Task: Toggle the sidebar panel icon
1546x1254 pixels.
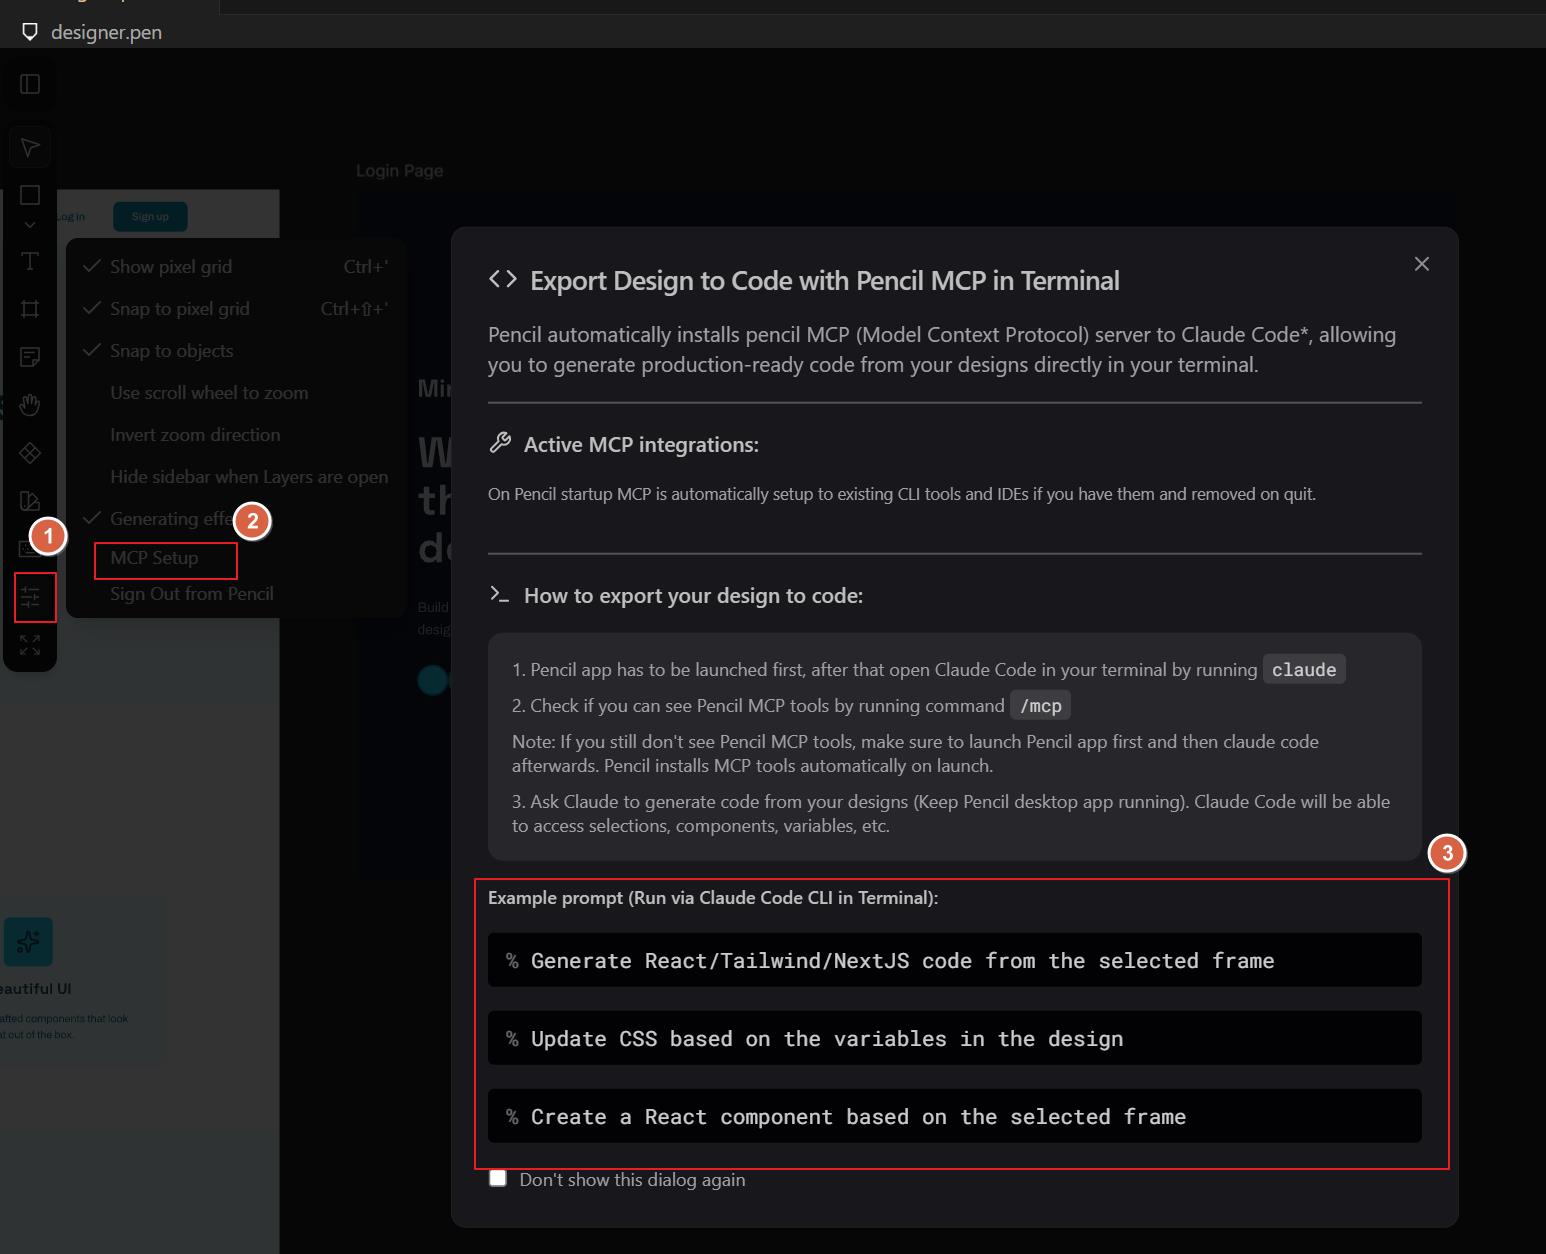Action: click(30, 84)
